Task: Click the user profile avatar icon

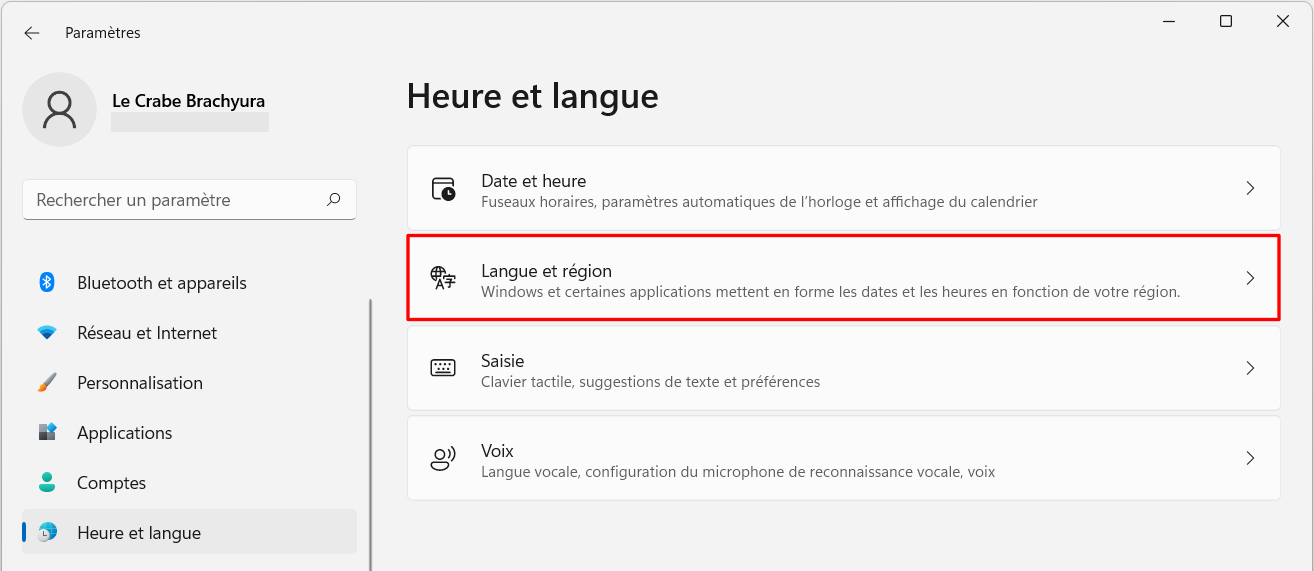Action: [60, 109]
